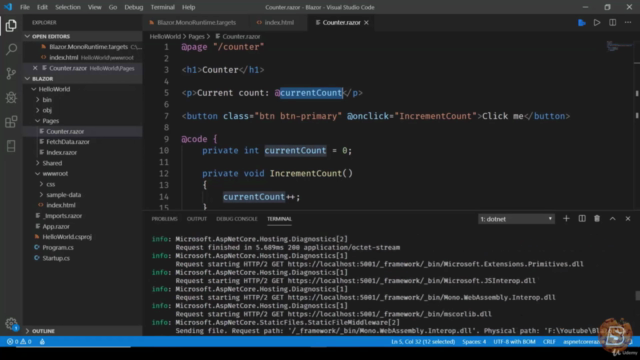Open the editor More Actions ellipsis
The width and height of the screenshot is (640, 360).
click(x=628, y=22)
